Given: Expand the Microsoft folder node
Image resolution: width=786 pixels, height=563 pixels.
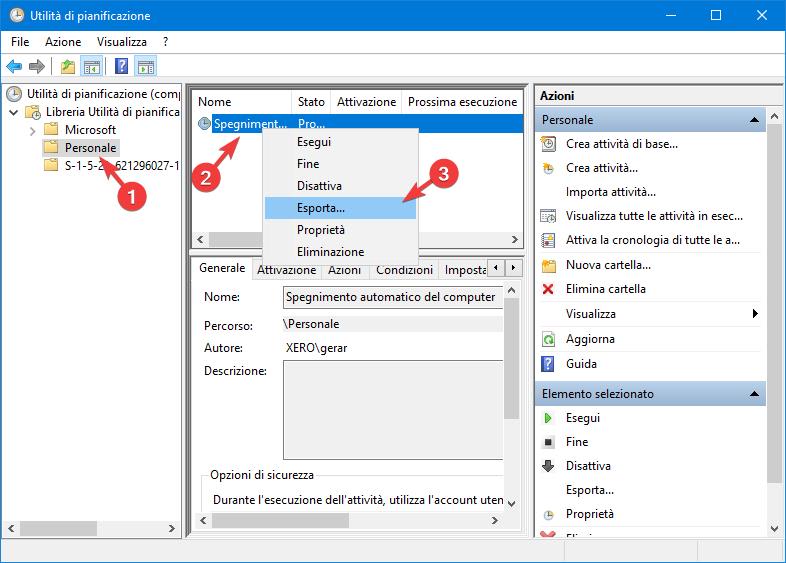Looking at the screenshot, I should (33, 131).
